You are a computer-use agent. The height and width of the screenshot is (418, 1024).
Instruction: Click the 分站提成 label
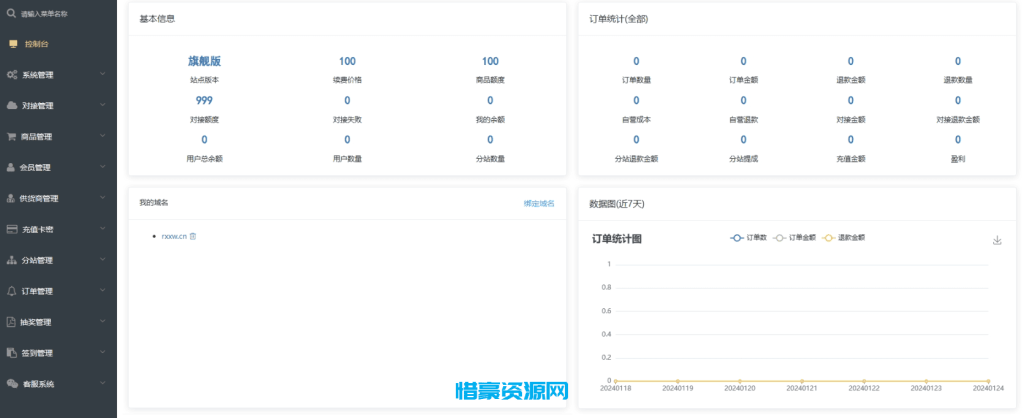743,159
